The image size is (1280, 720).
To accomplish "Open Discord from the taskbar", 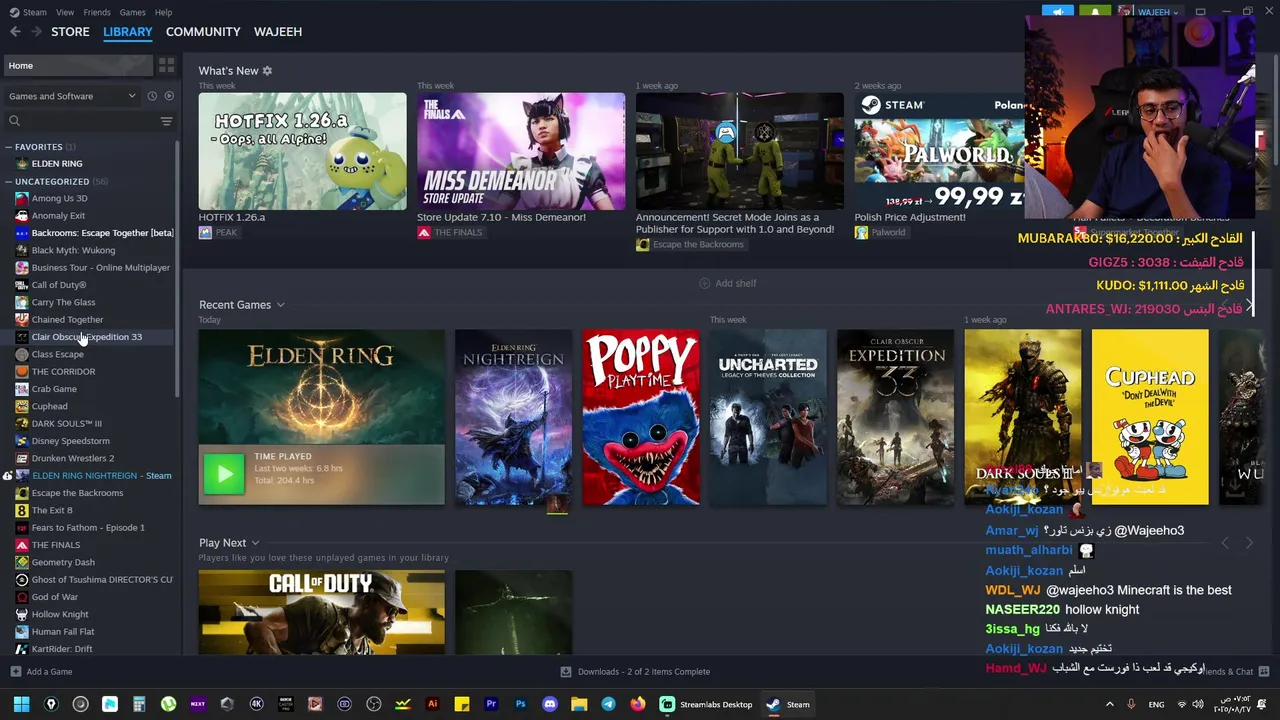I will click(x=549, y=704).
